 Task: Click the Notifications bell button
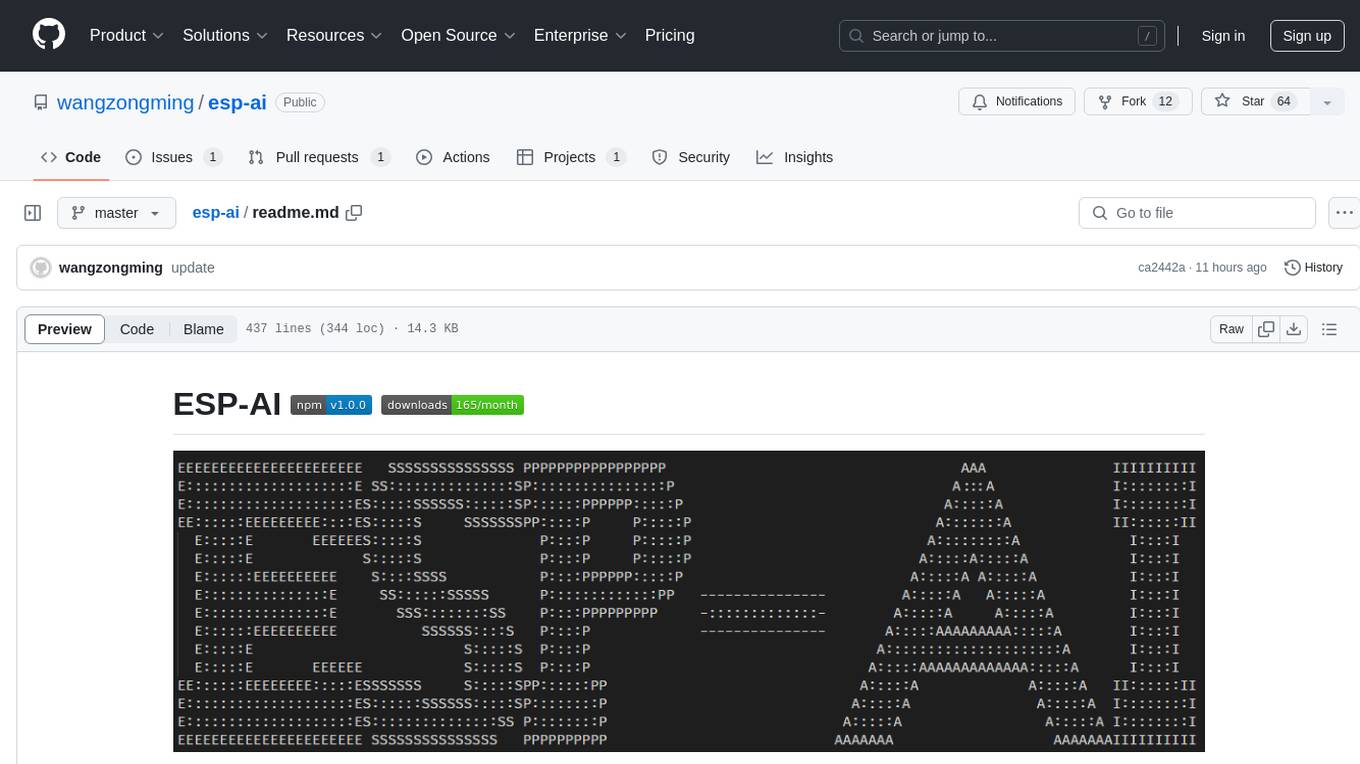[1017, 102]
